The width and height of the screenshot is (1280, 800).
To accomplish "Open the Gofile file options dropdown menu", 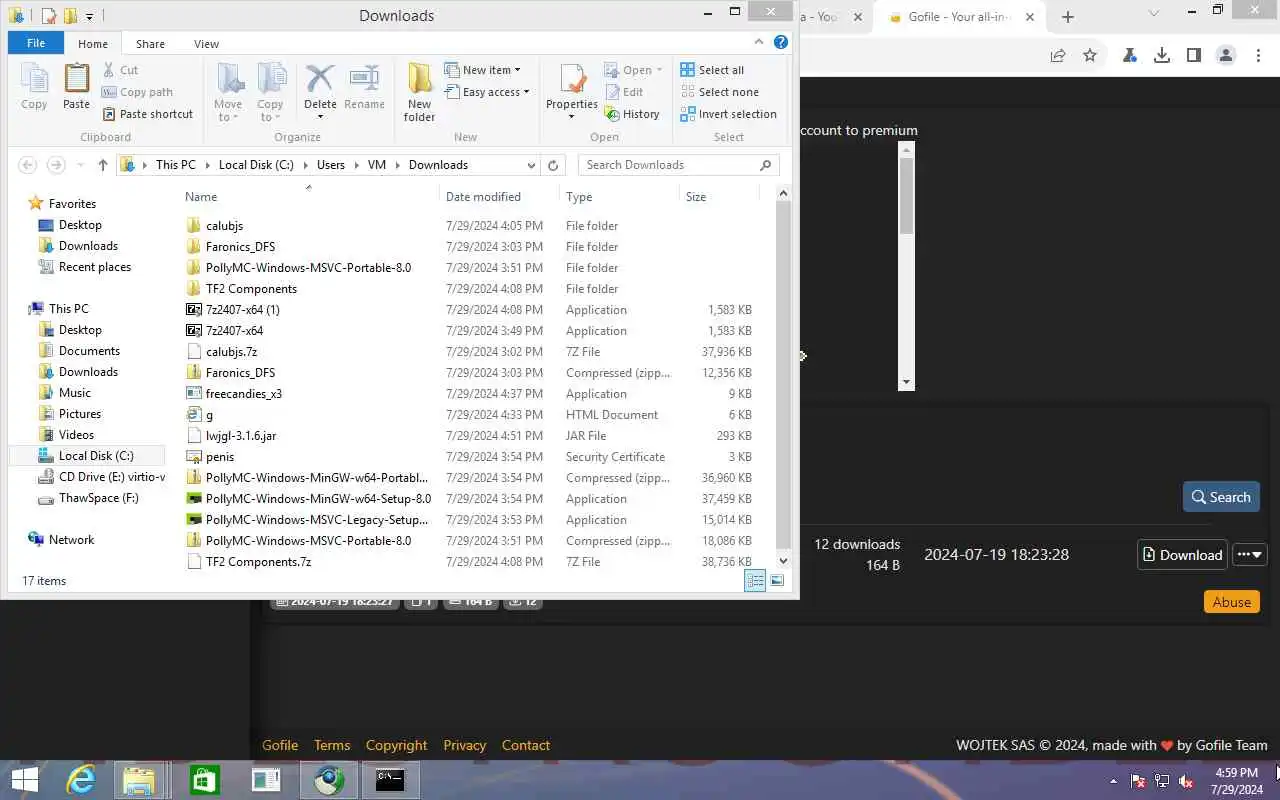I will [1250, 554].
